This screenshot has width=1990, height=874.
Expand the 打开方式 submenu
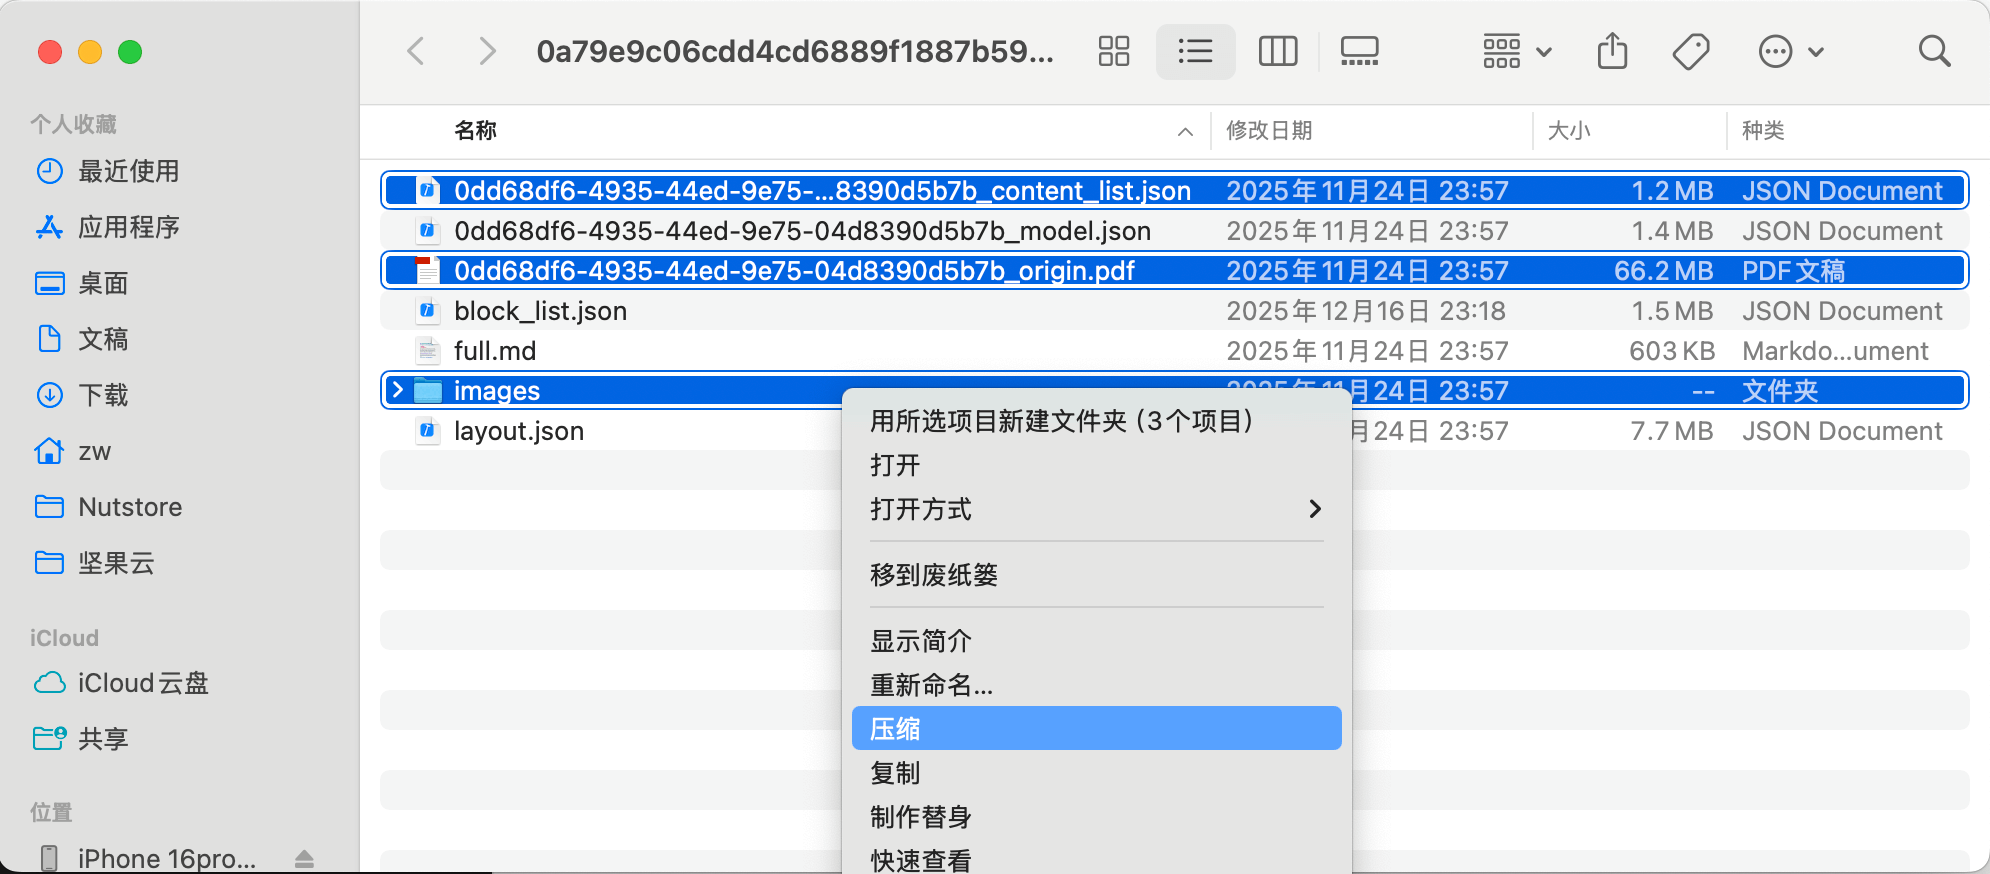[x=1096, y=509]
